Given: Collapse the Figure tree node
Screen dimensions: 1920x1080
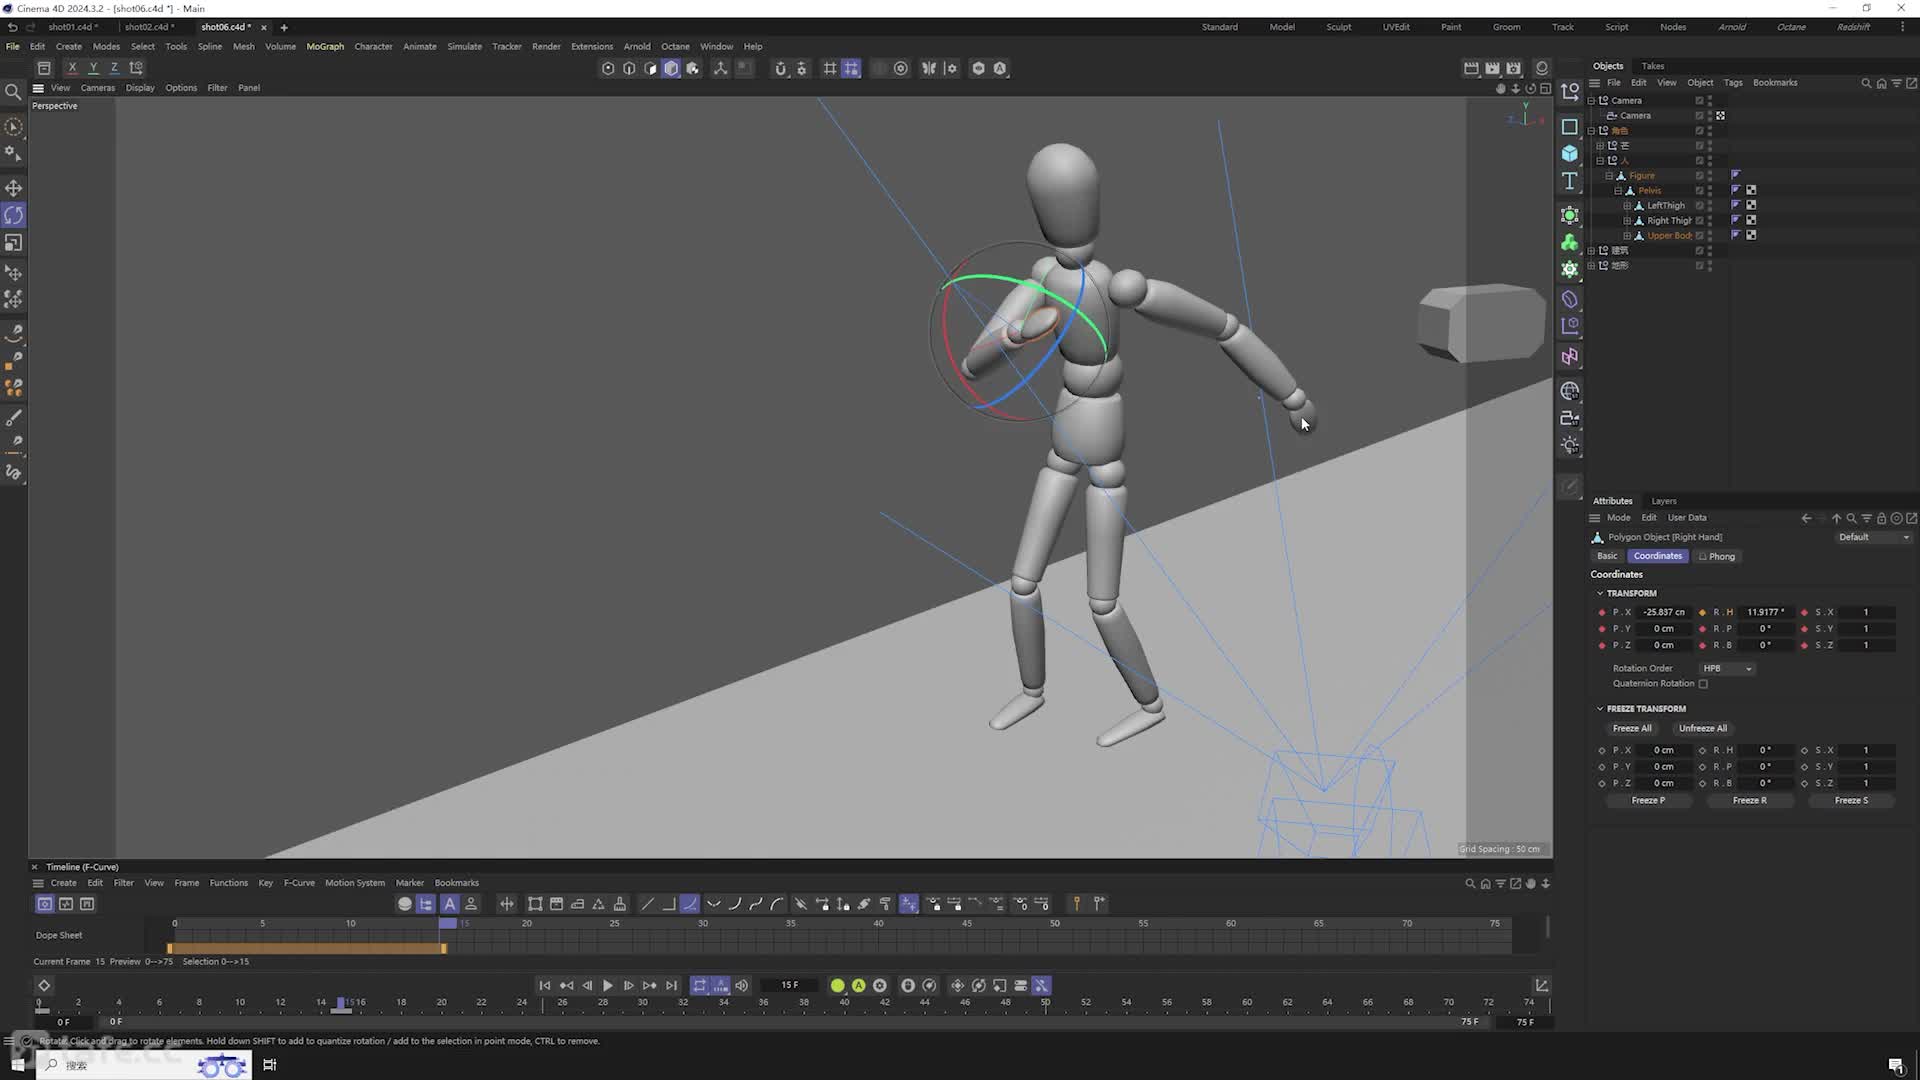Looking at the screenshot, I should pyautogui.click(x=1609, y=176).
